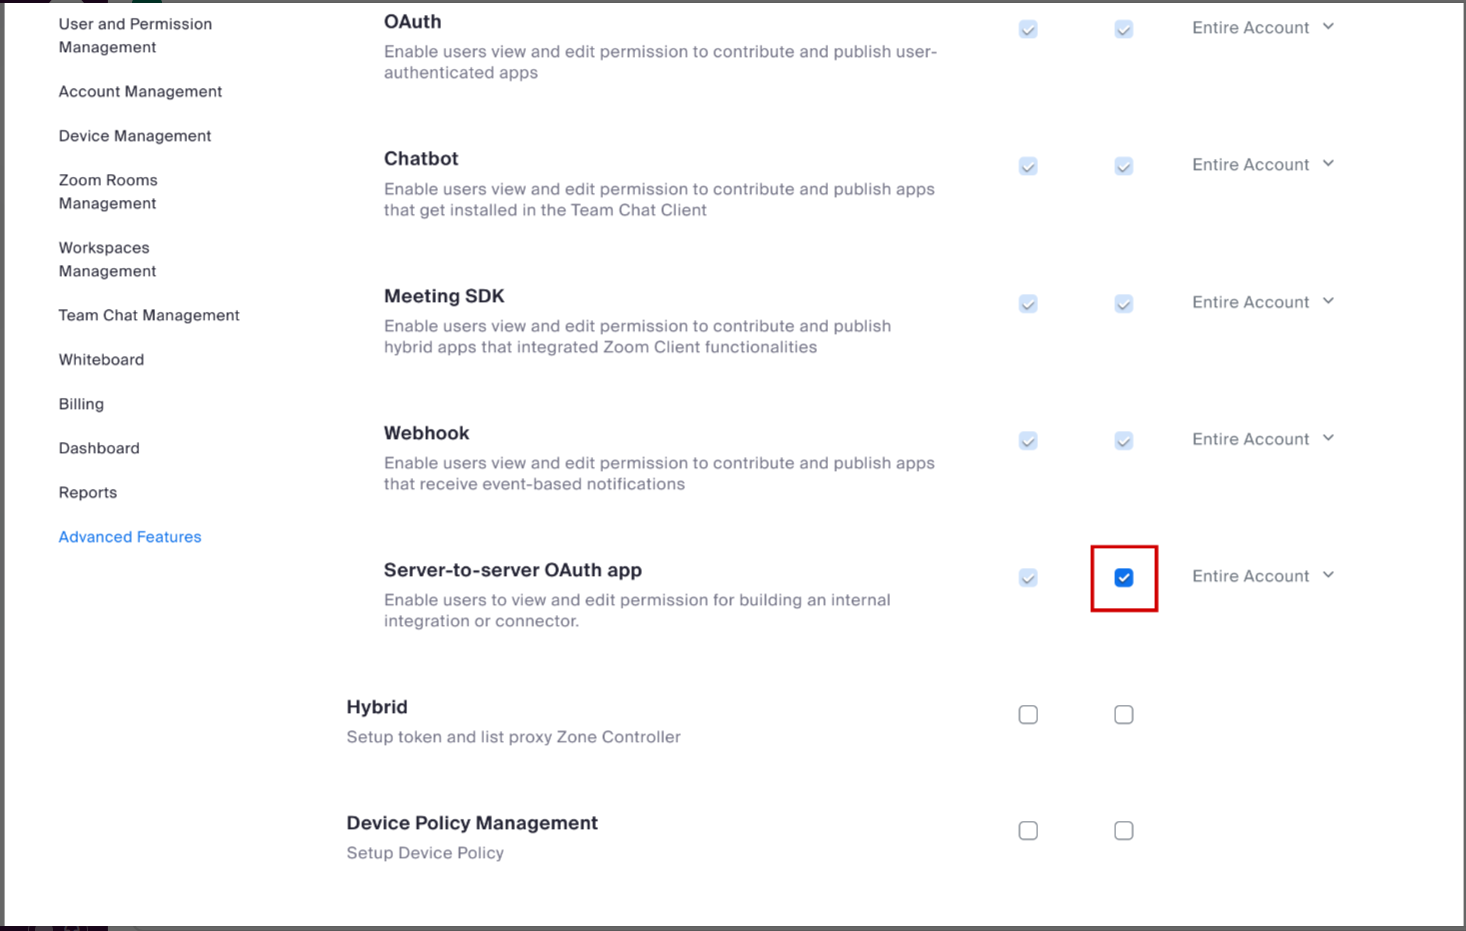Expand OAuth Entire Account scope dropdown

pyautogui.click(x=1262, y=28)
